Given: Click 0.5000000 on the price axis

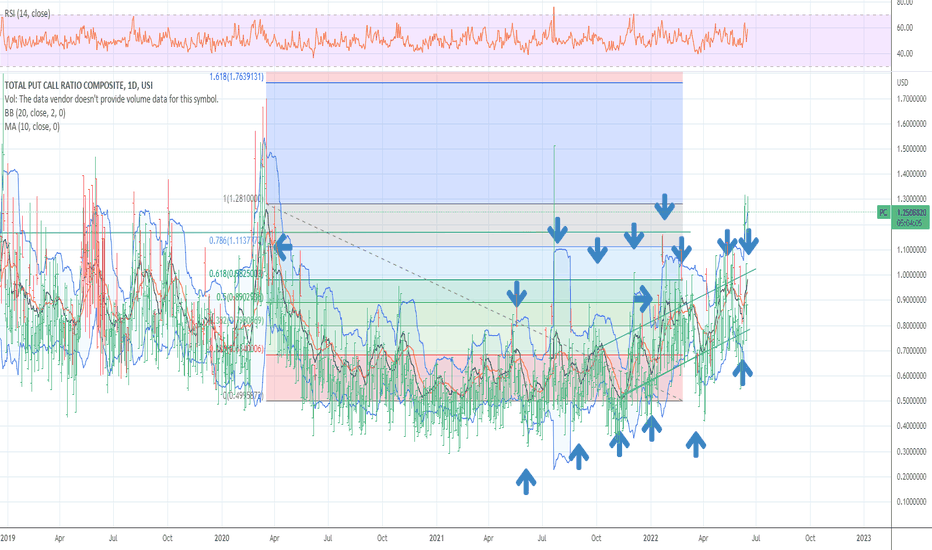Looking at the screenshot, I should [x=911, y=401].
